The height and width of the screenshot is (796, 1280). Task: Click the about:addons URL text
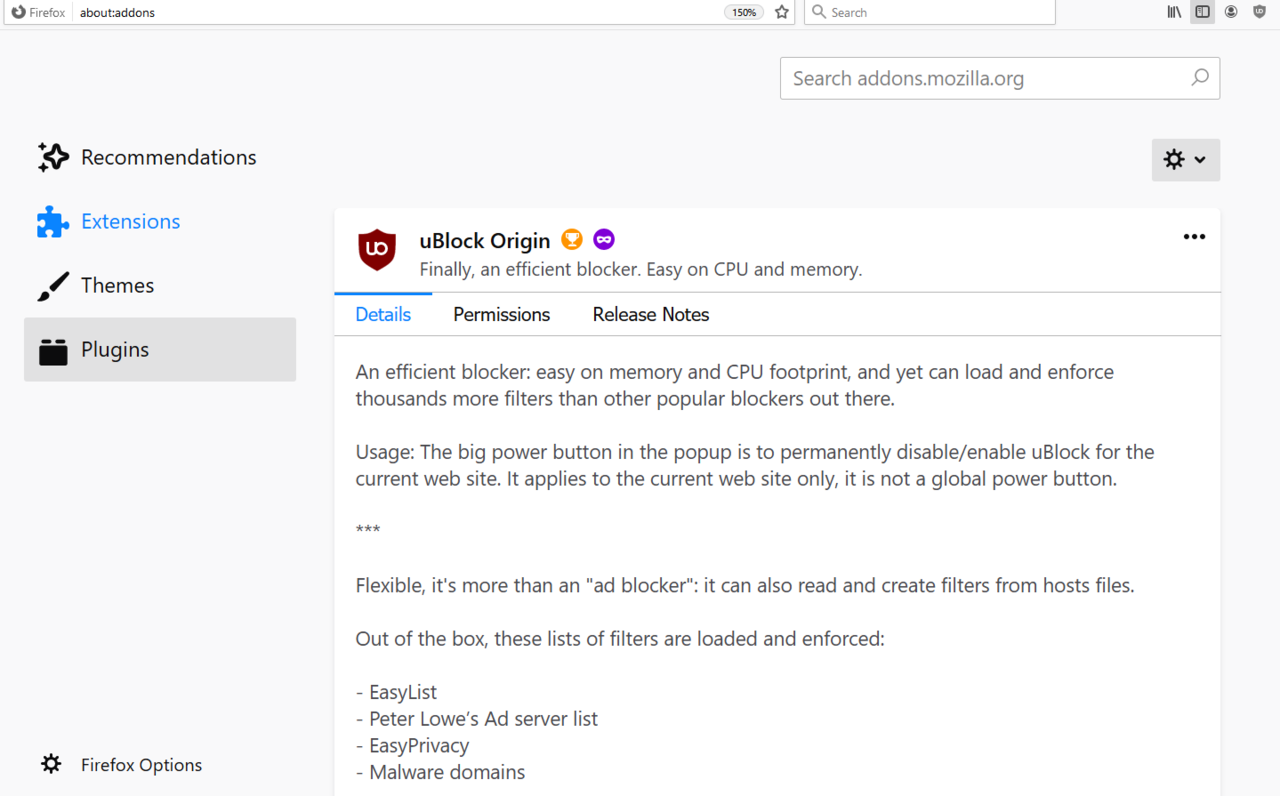pos(118,13)
